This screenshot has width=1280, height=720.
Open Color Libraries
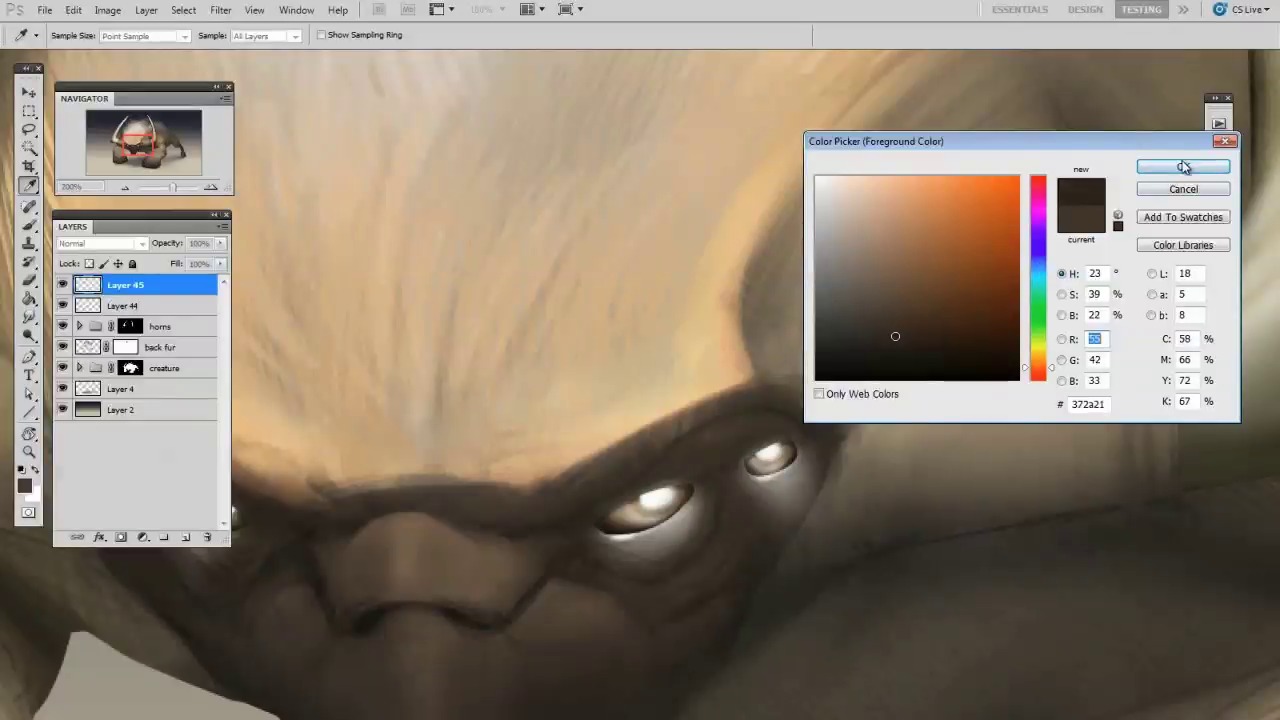pyautogui.click(x=1183, y=246)
